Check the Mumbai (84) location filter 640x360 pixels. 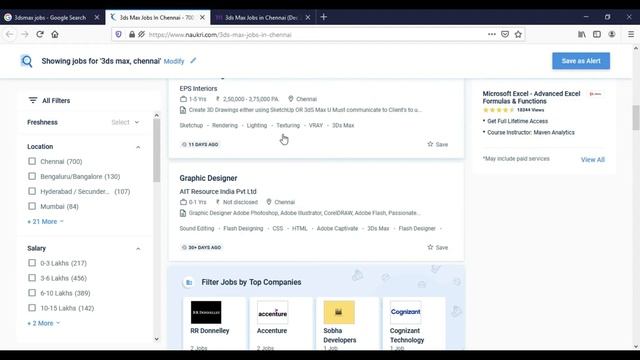[x=32, y=206]
